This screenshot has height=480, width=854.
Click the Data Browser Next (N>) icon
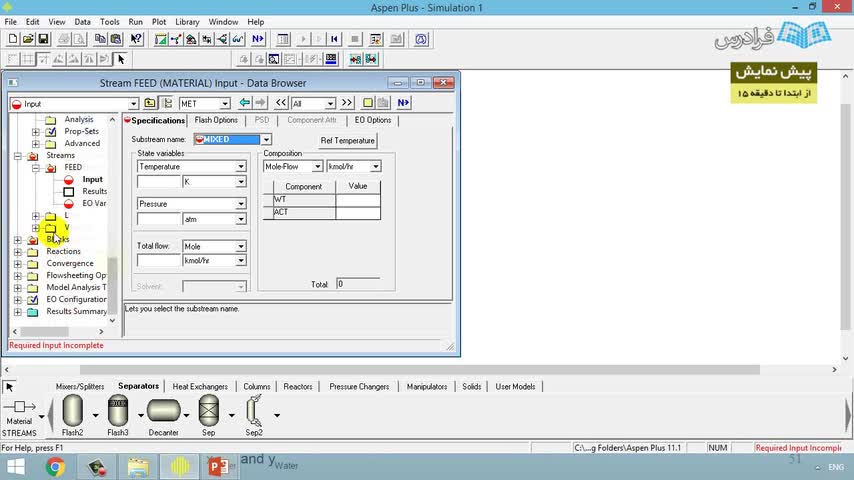pos(403,103)
